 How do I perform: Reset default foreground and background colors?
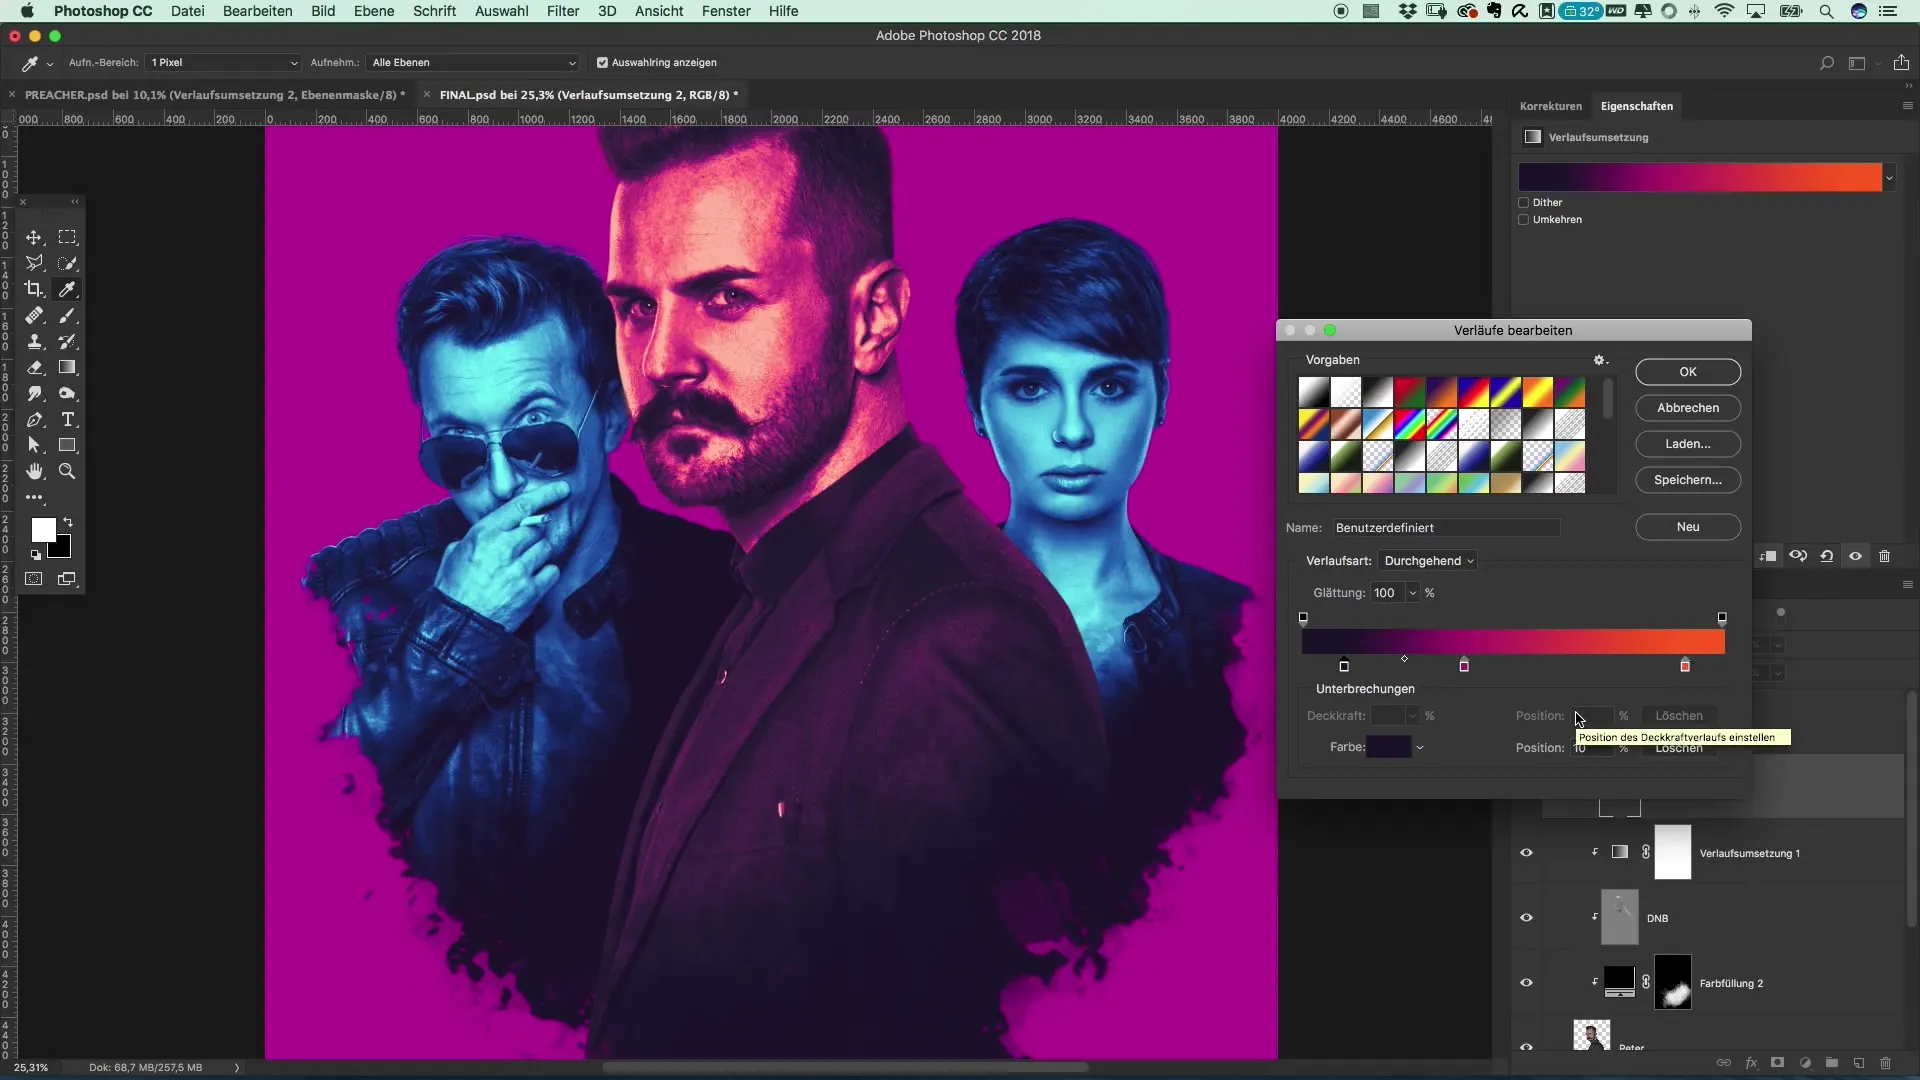(35, 555)
